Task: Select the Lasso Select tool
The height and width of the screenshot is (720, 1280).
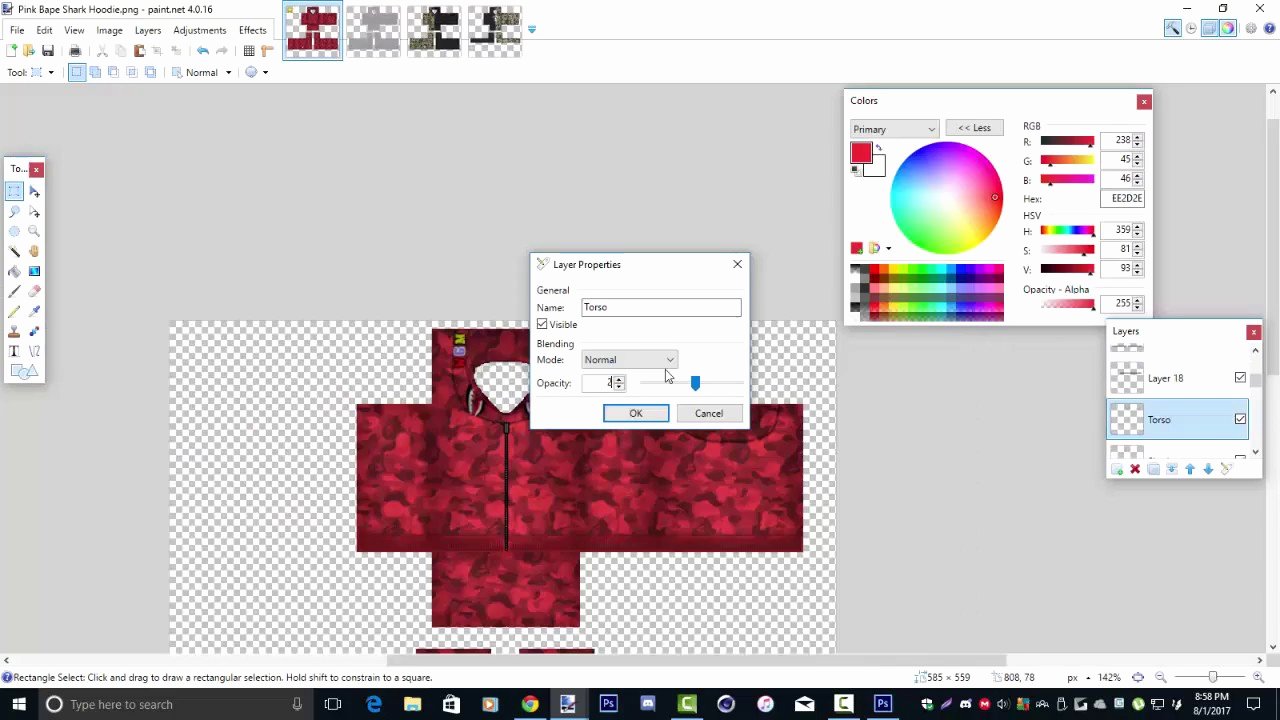Action: pos(14,211)
